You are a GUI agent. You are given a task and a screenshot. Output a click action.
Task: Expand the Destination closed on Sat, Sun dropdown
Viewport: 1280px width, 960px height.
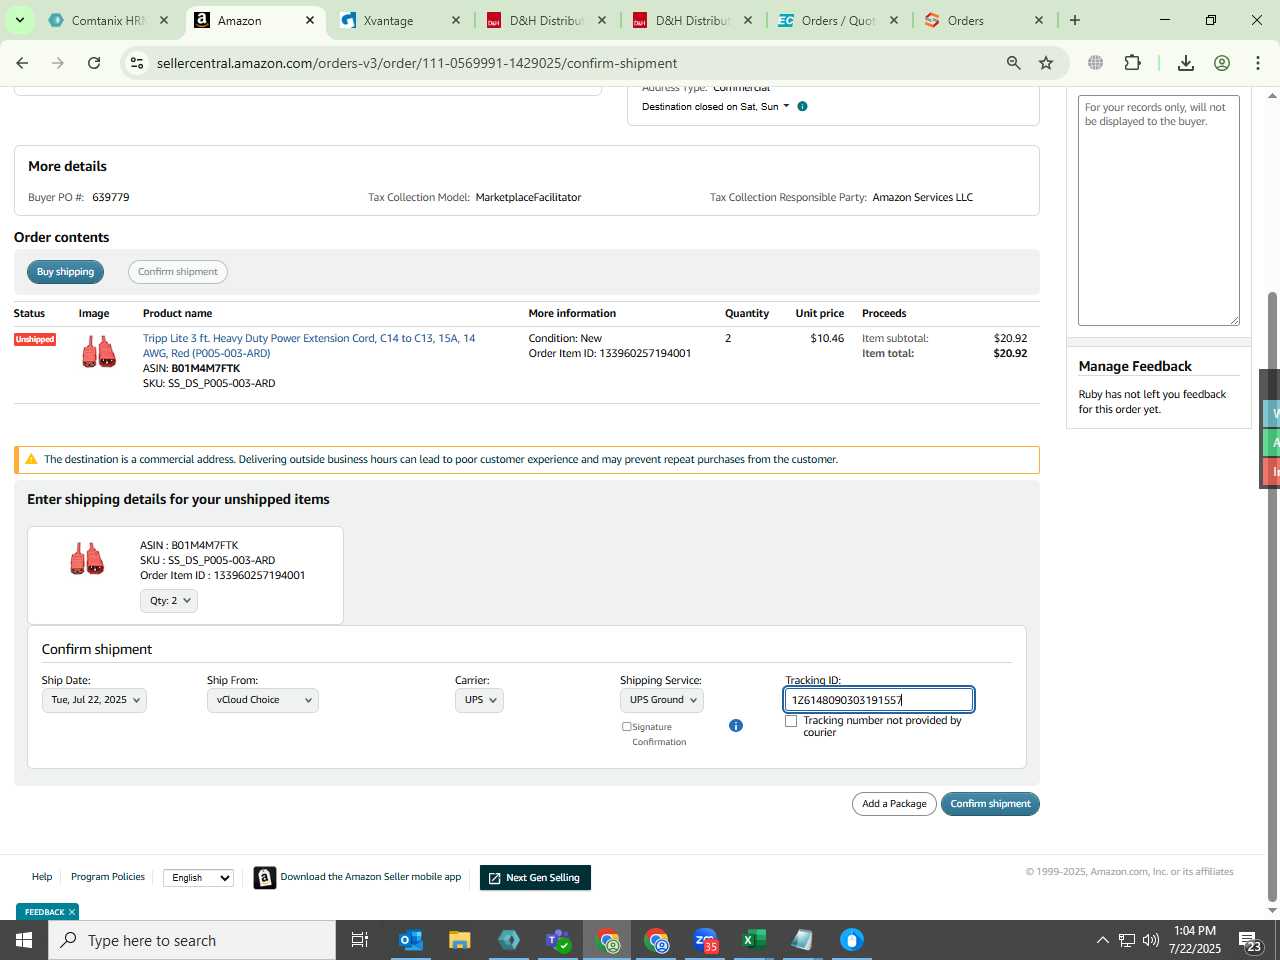point(715,106)
